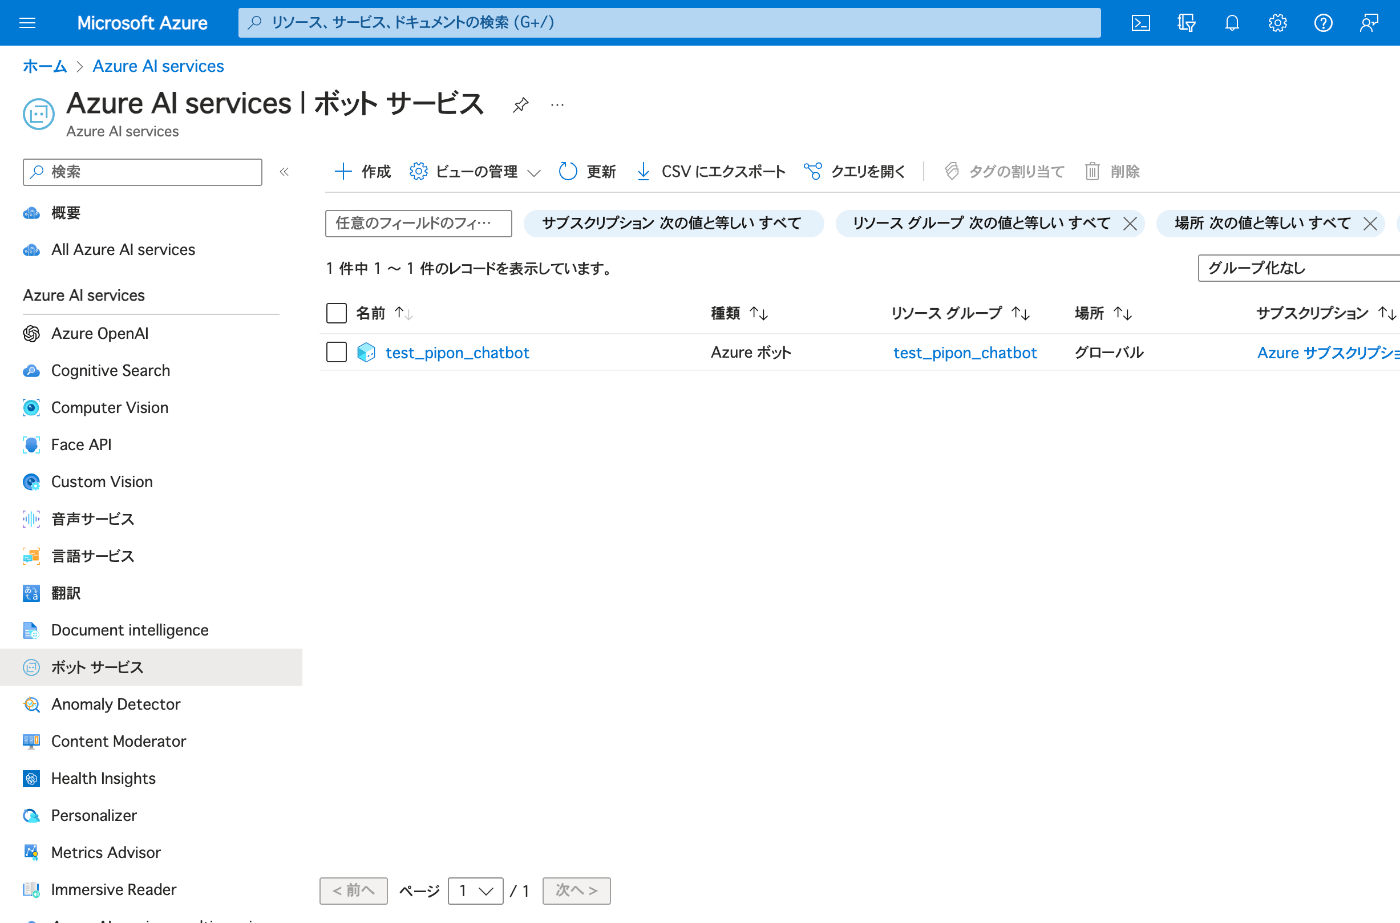The width and height of the screenshot is (1400, 923).
Task: Expand the ビューの管理 dropdown
Action: point(476,172)
